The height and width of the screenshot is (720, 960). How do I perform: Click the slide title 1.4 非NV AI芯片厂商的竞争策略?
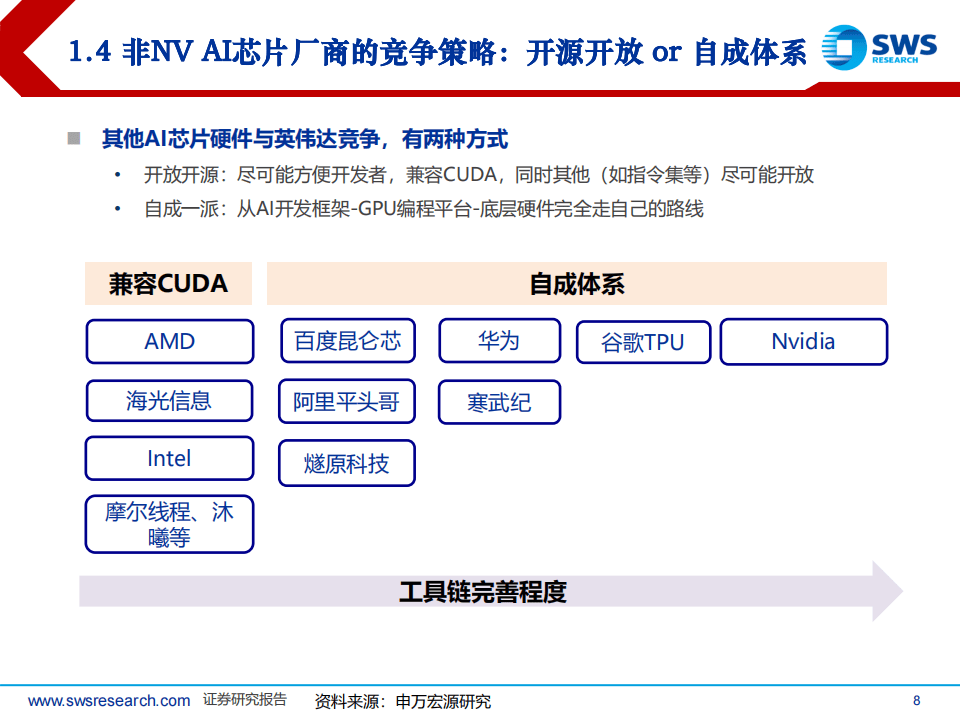(x=437, y=52)
